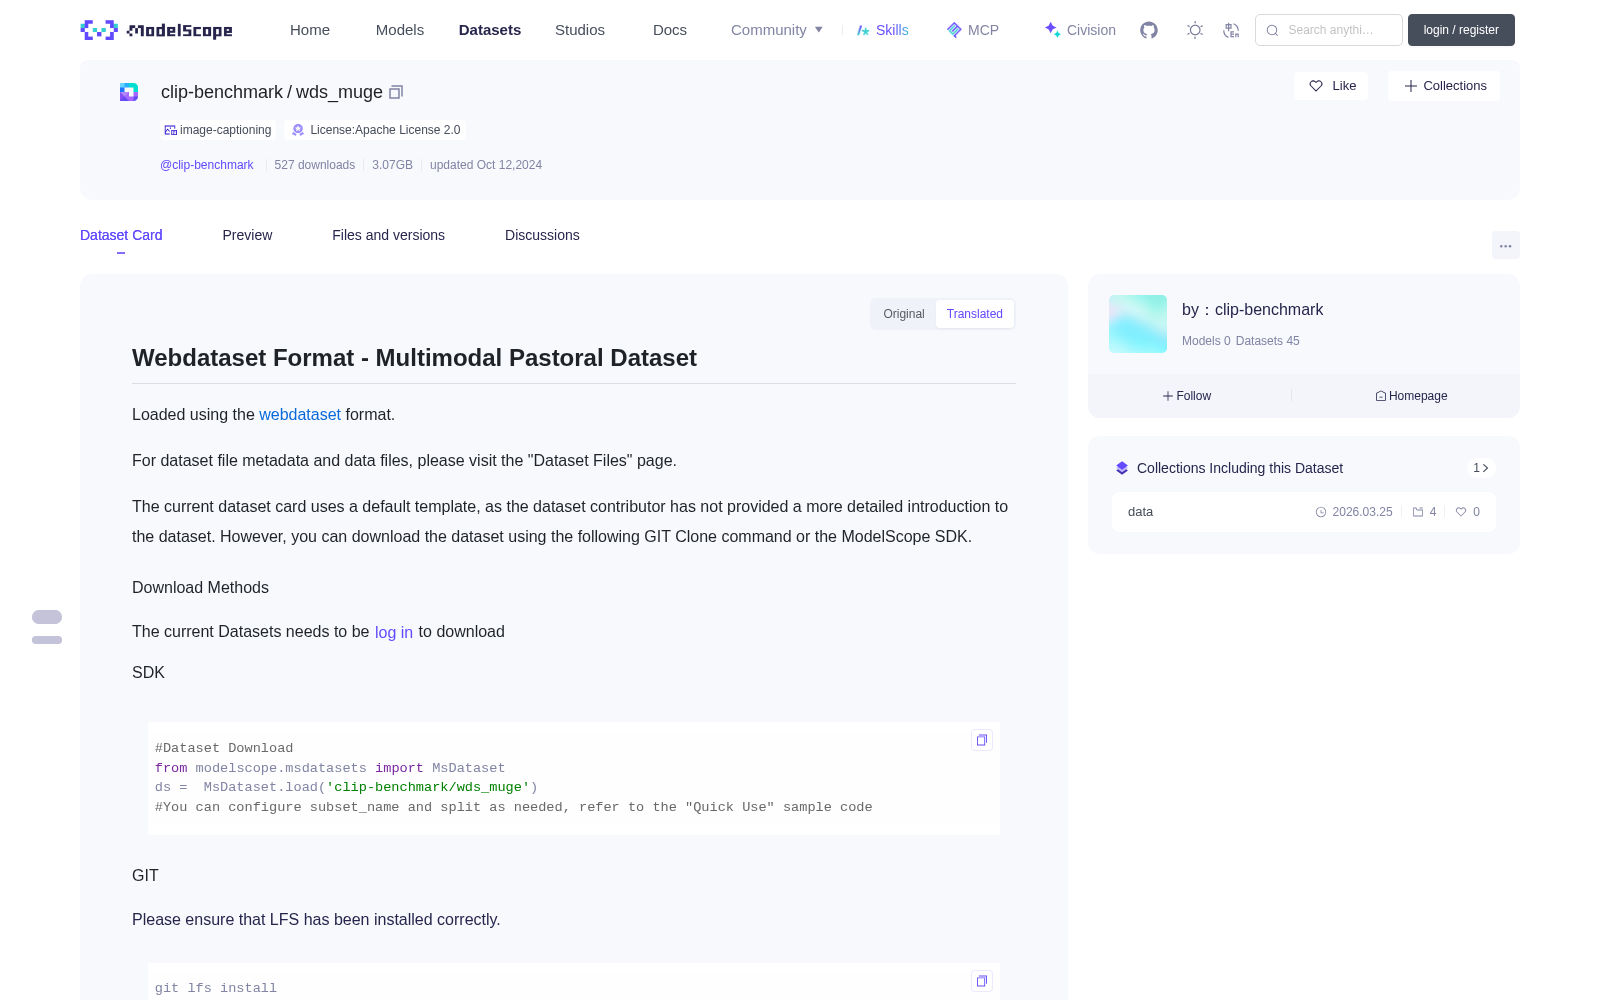Open the GitHub icon link
Screen dimensions: 1600x1000
coord(1149,30)
